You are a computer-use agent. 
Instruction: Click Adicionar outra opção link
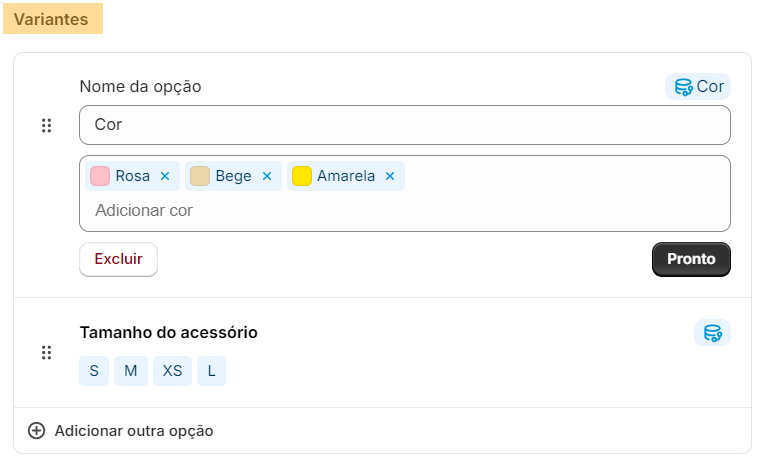pyautogui.click(x=134, y=431)
